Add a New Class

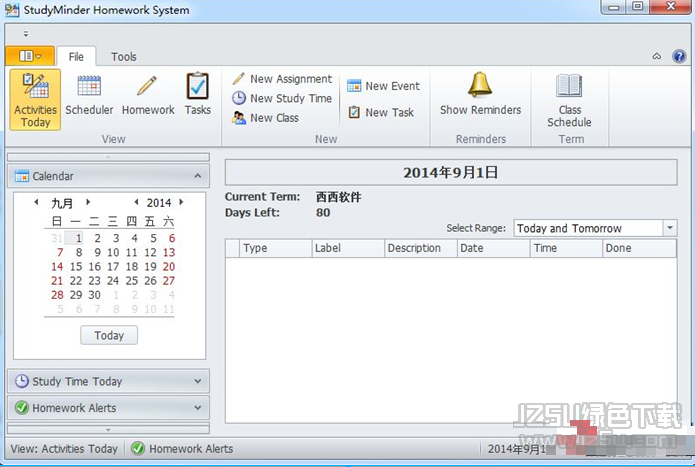tap(266, 118)
